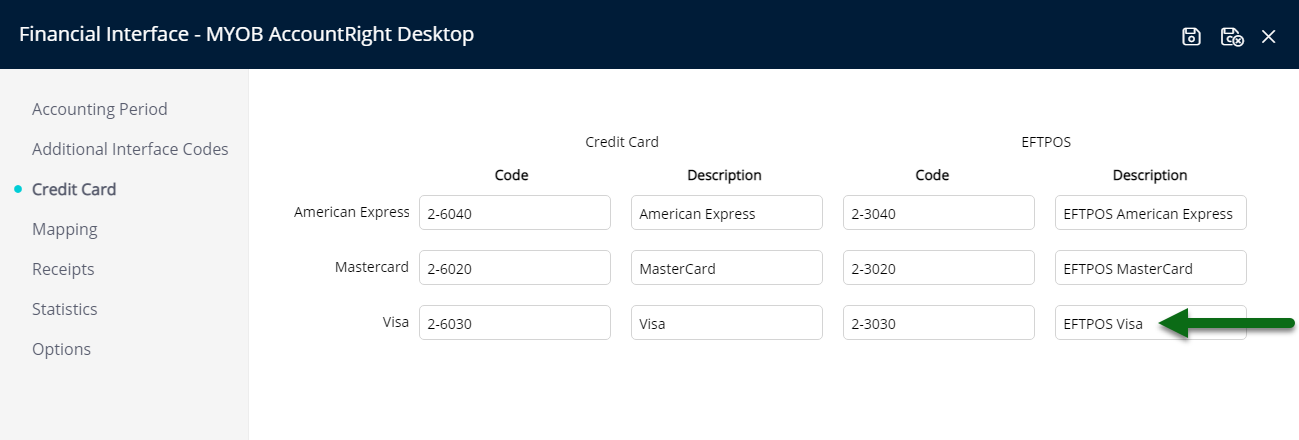Click the Save and Exit icon

pos(1232,37)
